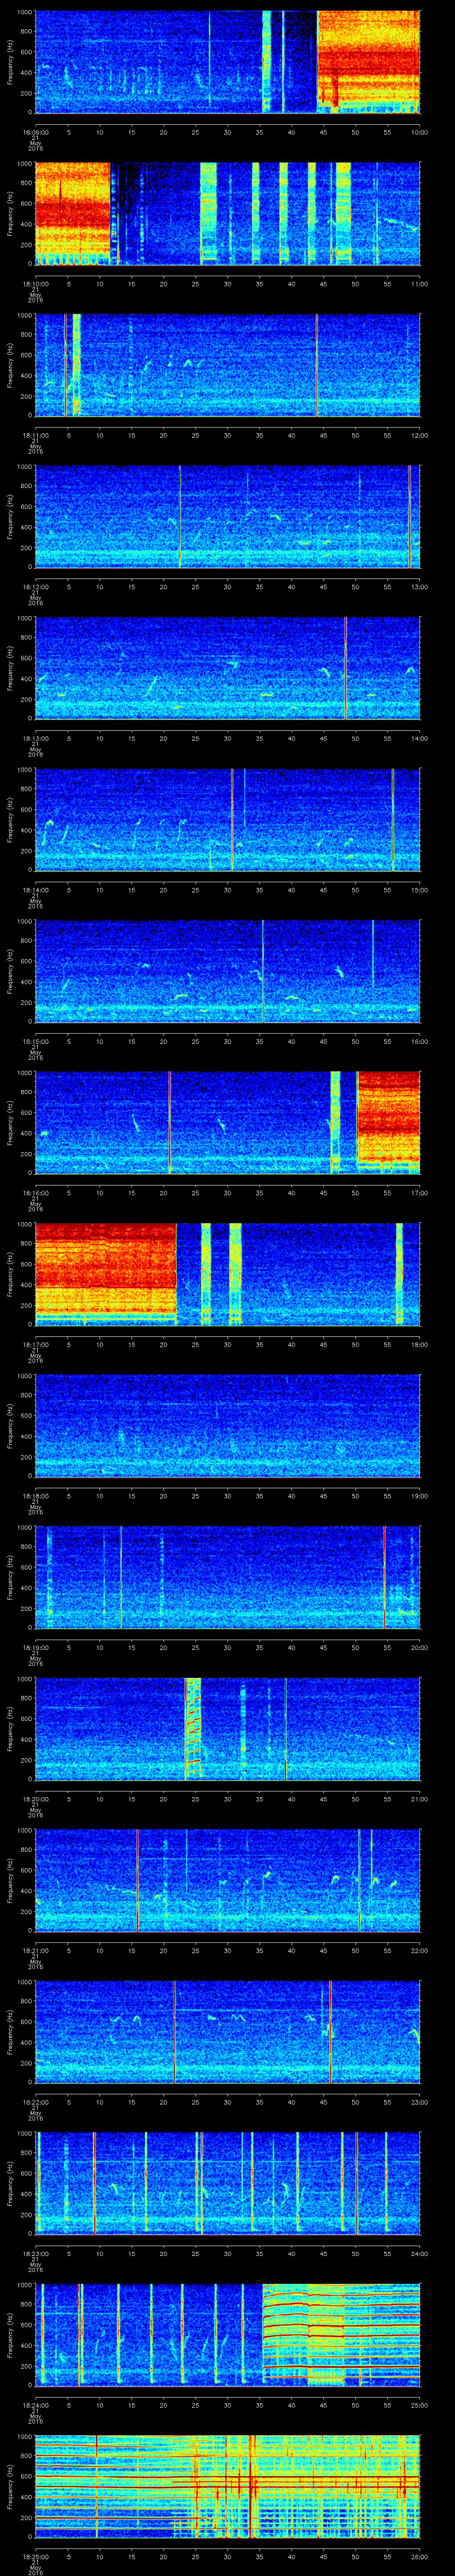Click the spectrogram panel starting at 18:11:00
The image size is (455, 2576).
click(x=228, y=365)
